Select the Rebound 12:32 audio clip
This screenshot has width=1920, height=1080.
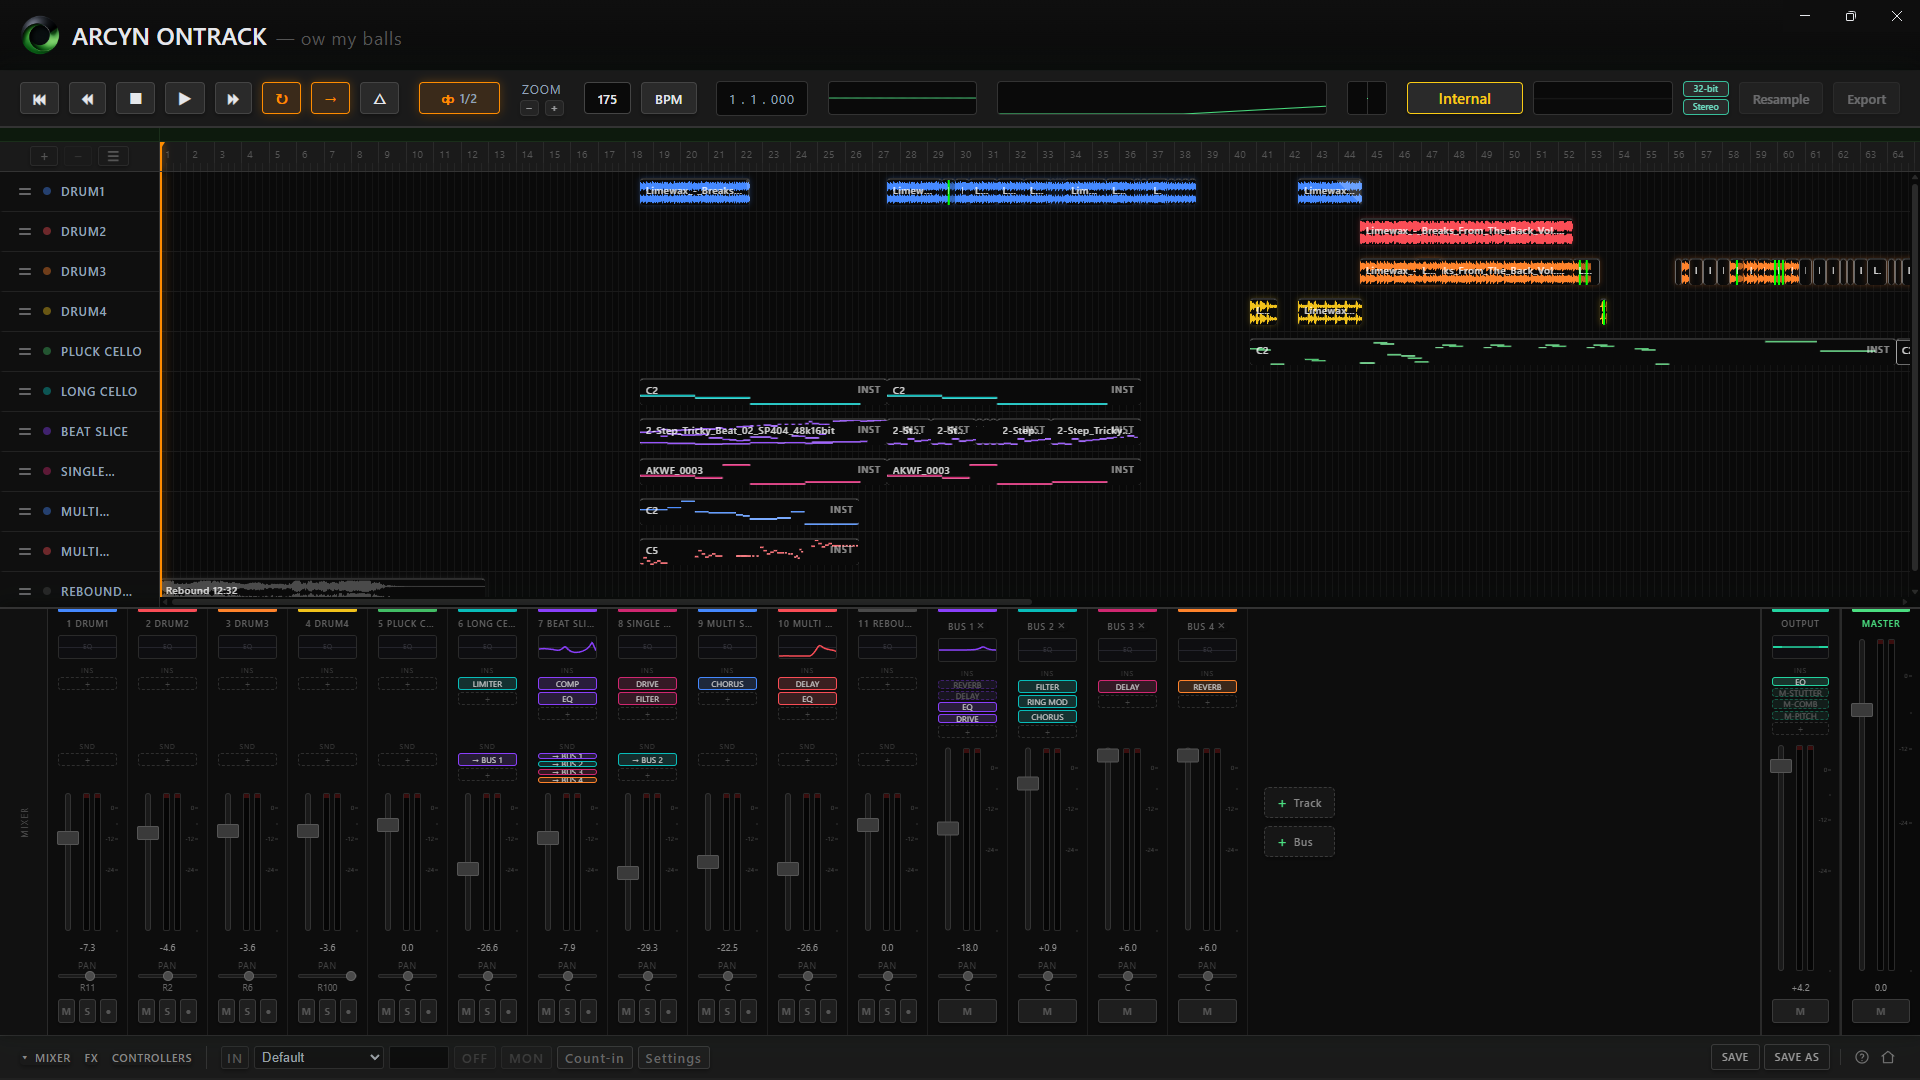[x=324, y=589]
